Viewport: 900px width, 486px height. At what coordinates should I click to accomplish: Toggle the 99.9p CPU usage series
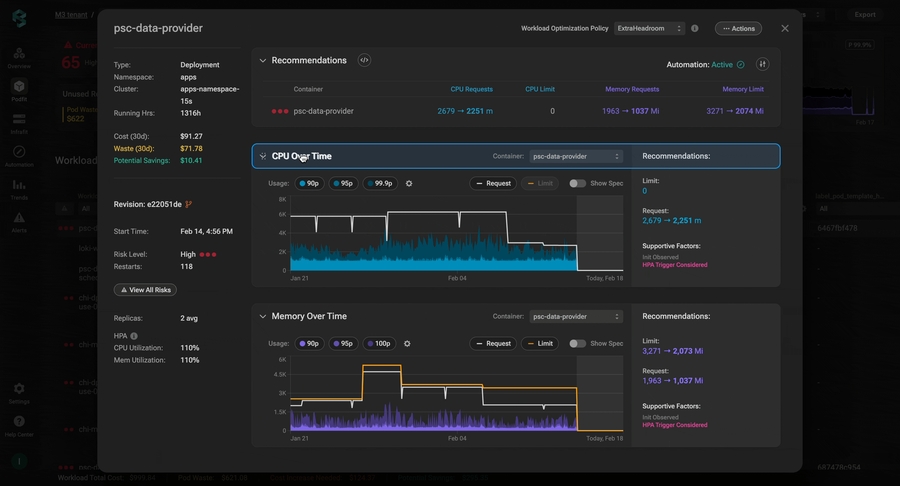(x=380, y=184)
